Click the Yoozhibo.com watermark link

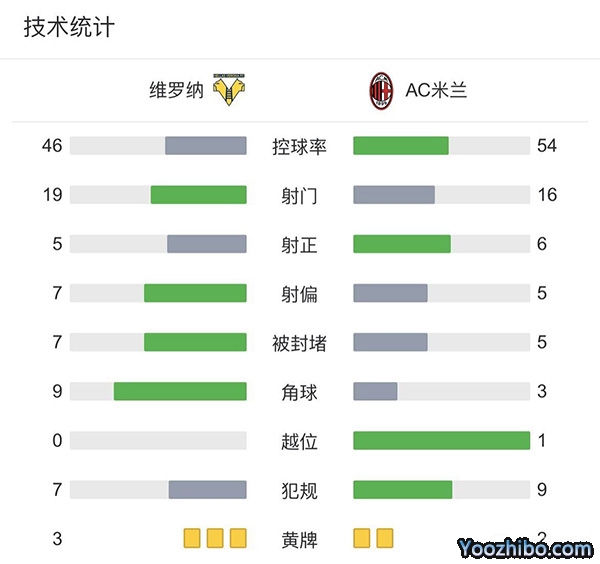pyautogui.click(x=525, y=548)
